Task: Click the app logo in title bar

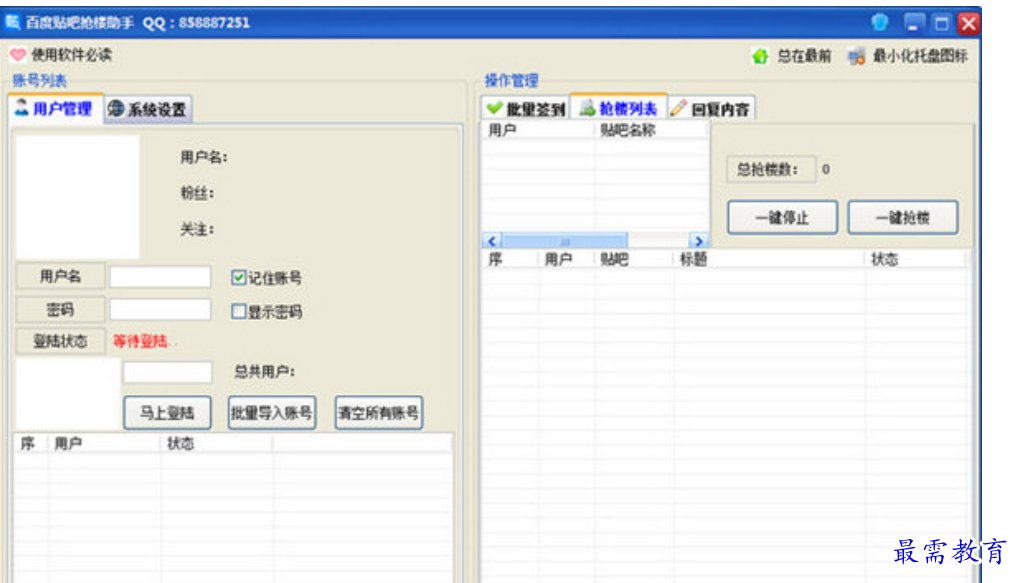Action: (12, 22)
